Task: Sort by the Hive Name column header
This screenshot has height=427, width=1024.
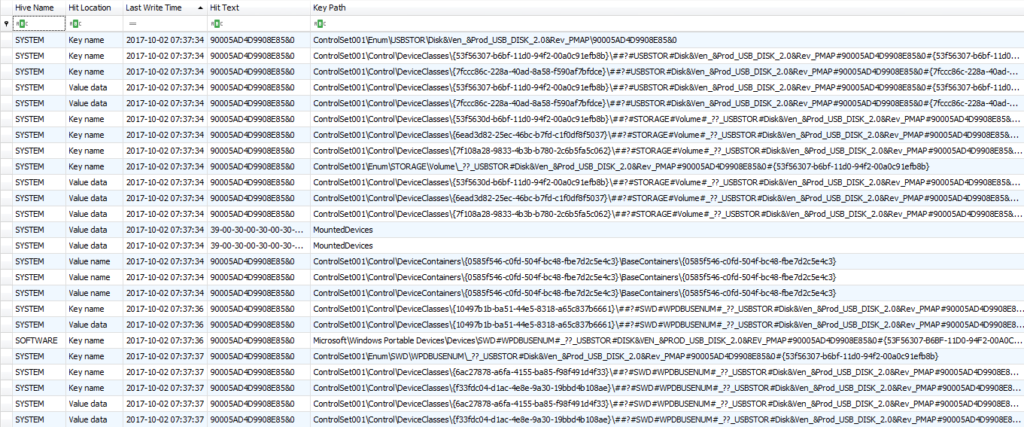Action: pyautogui.click(x=35, y=7)
